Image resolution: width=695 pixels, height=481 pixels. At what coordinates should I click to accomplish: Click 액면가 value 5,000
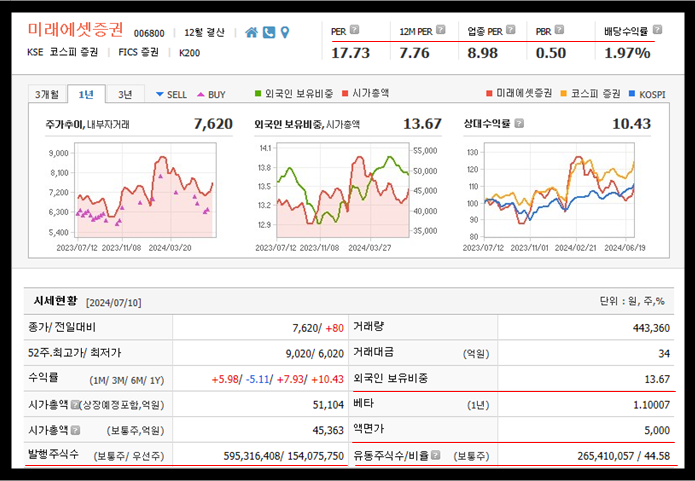pos(657,430)
